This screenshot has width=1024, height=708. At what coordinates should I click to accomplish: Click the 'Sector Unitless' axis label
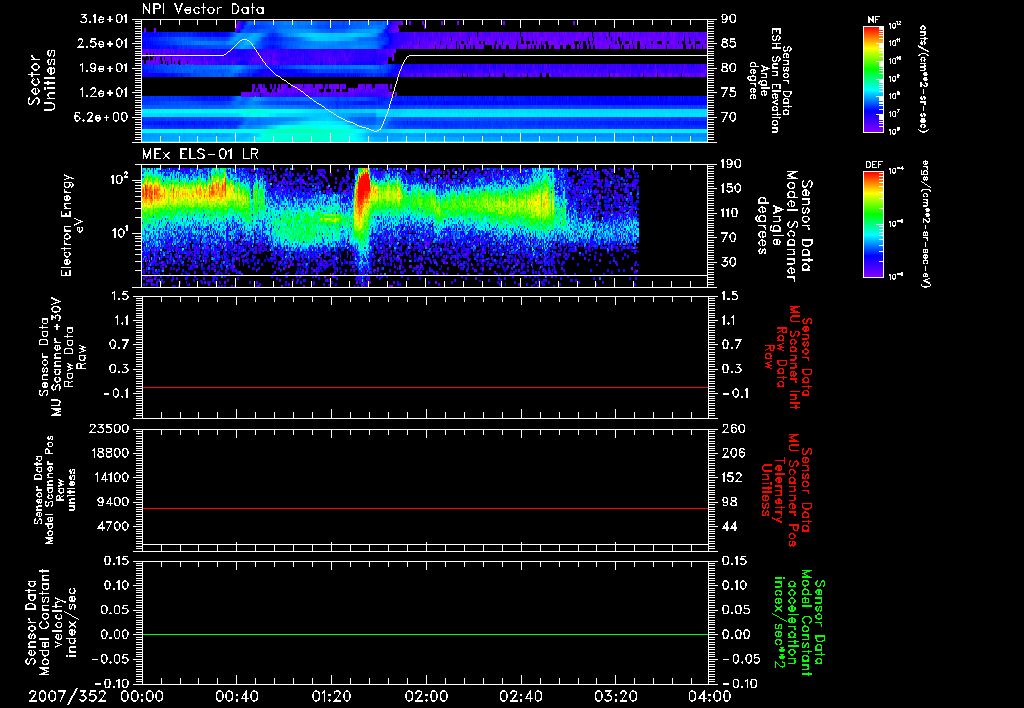tap(42, 80)
